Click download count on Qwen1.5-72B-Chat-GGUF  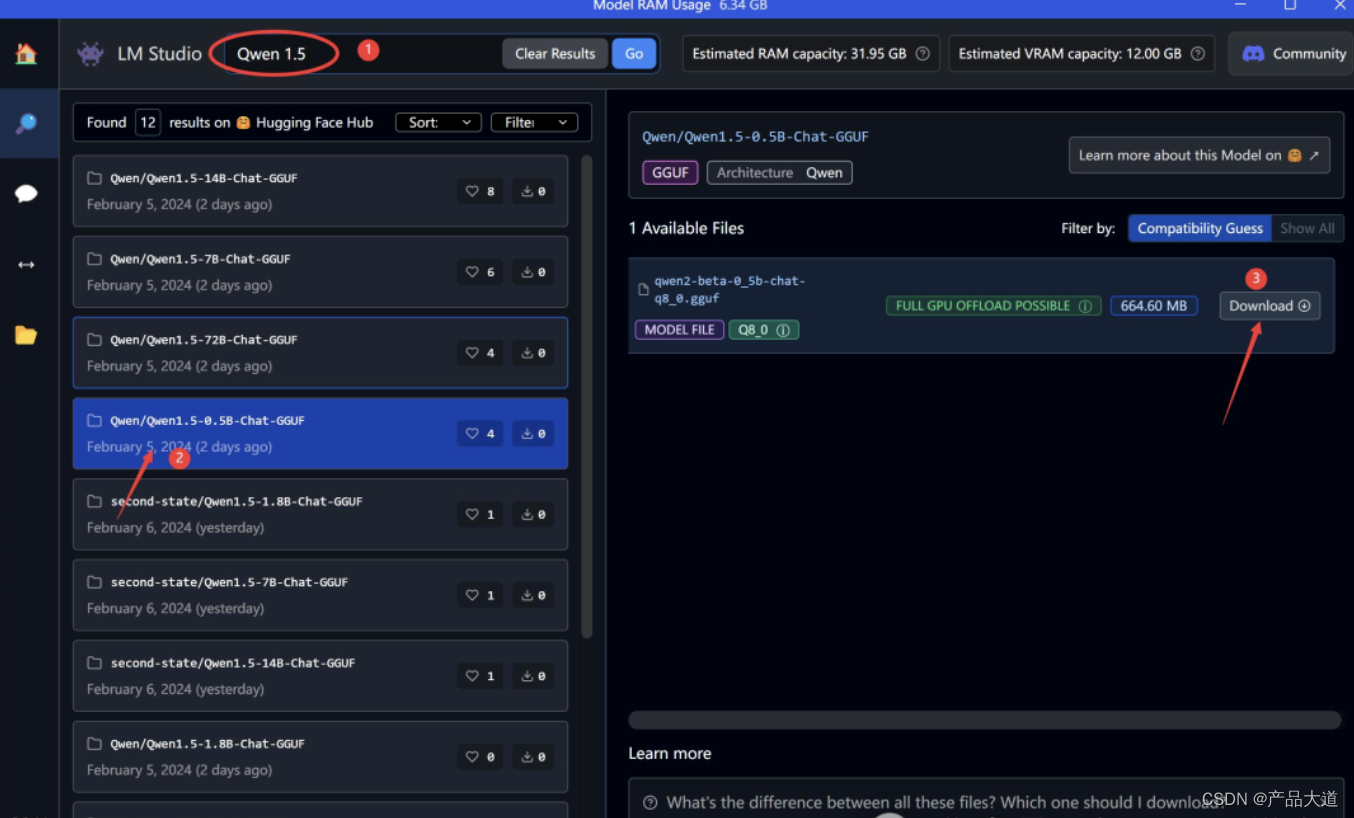click(533, 353)
